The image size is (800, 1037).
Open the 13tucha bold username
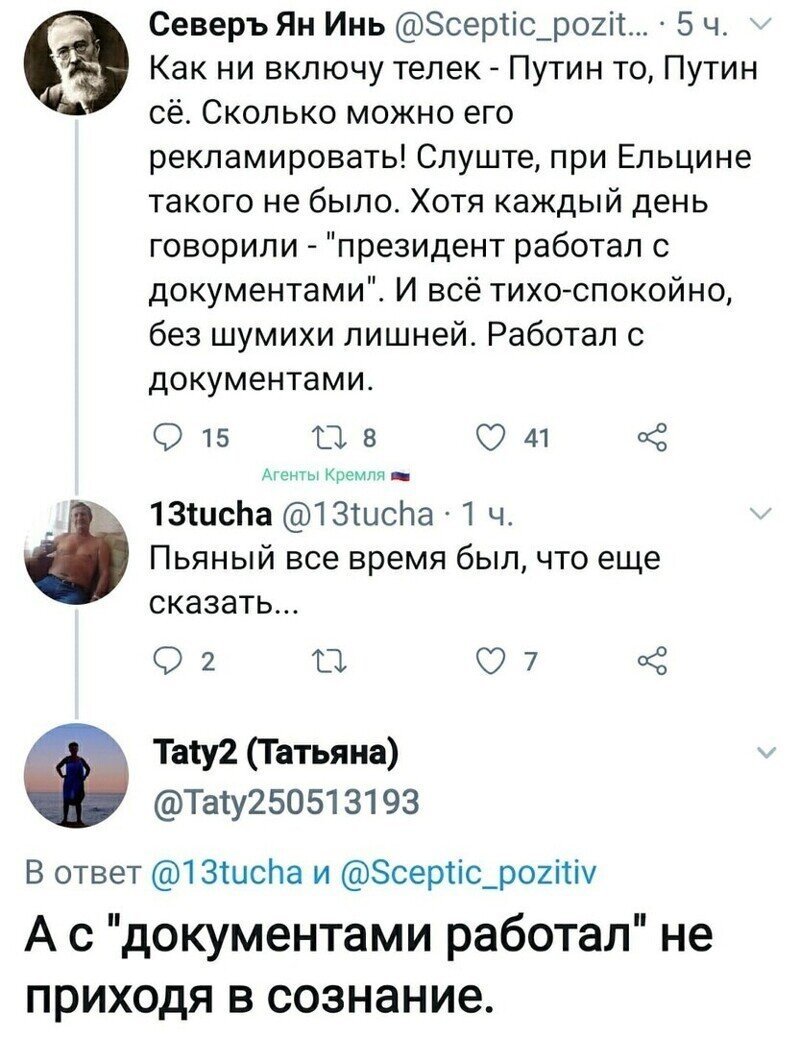point(211,514)
